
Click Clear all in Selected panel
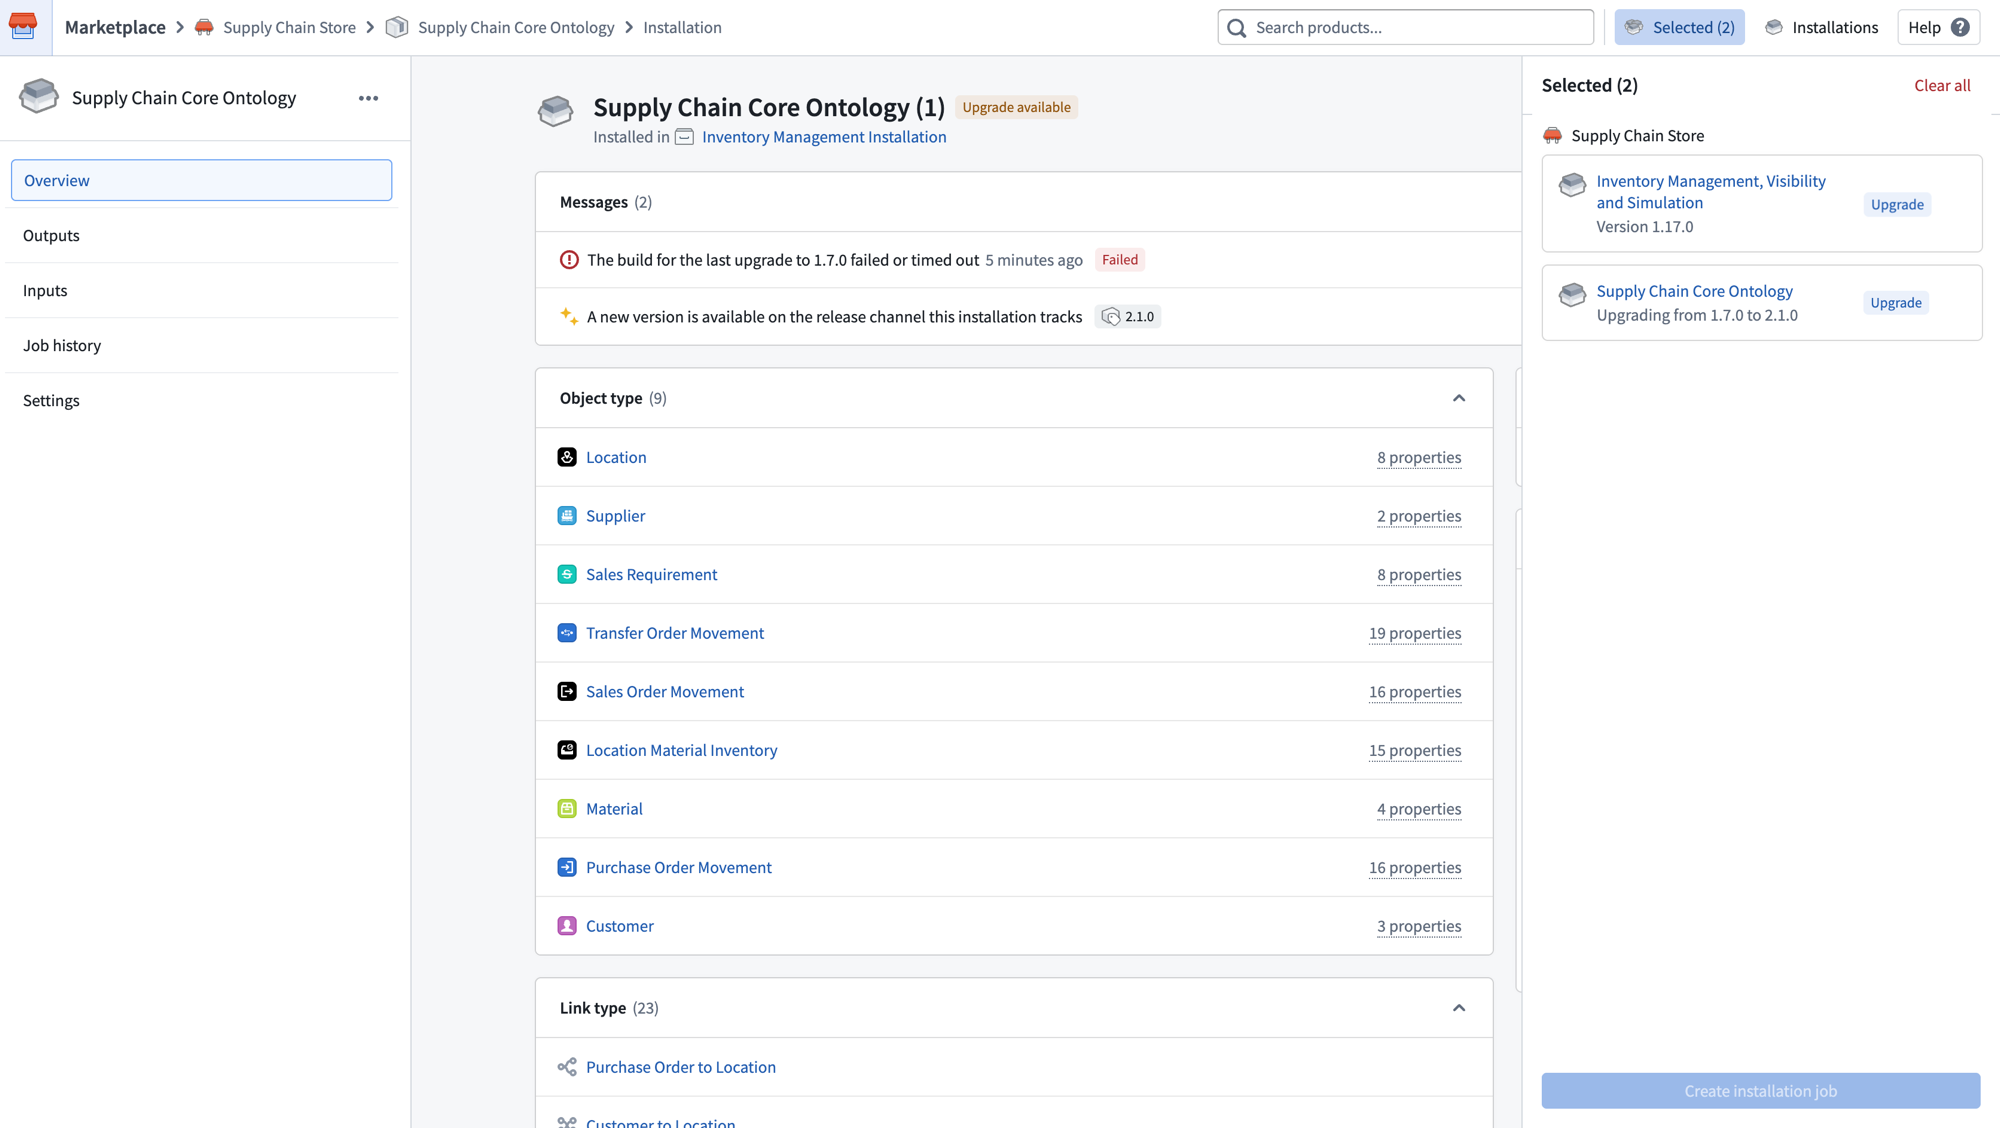(1942, 85)
